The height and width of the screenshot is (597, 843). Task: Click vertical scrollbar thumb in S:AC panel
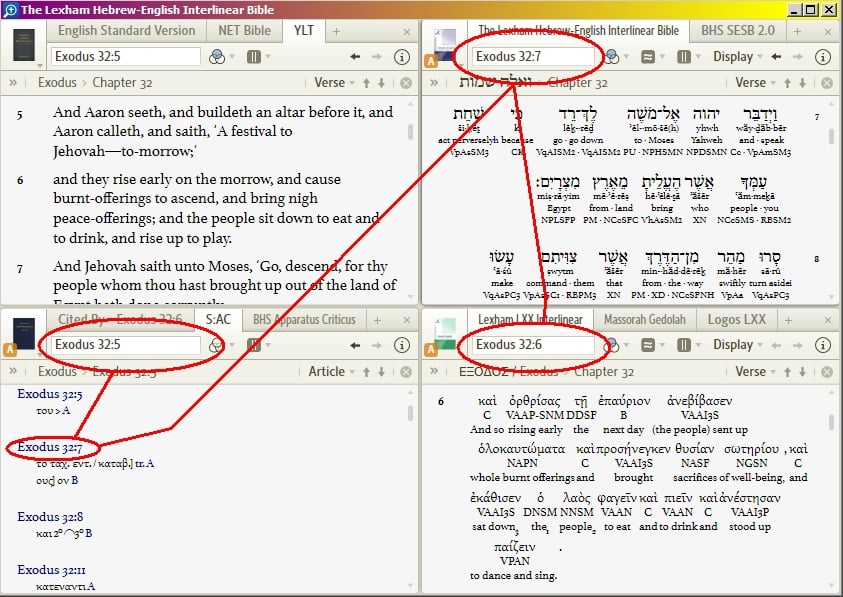point(410,413)
